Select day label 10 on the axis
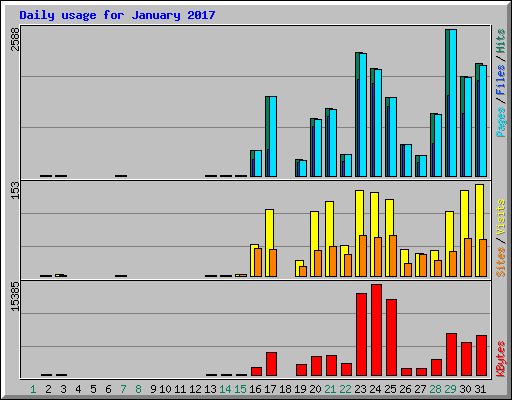Viewport: 512px width, 400px height. (165, 389)
